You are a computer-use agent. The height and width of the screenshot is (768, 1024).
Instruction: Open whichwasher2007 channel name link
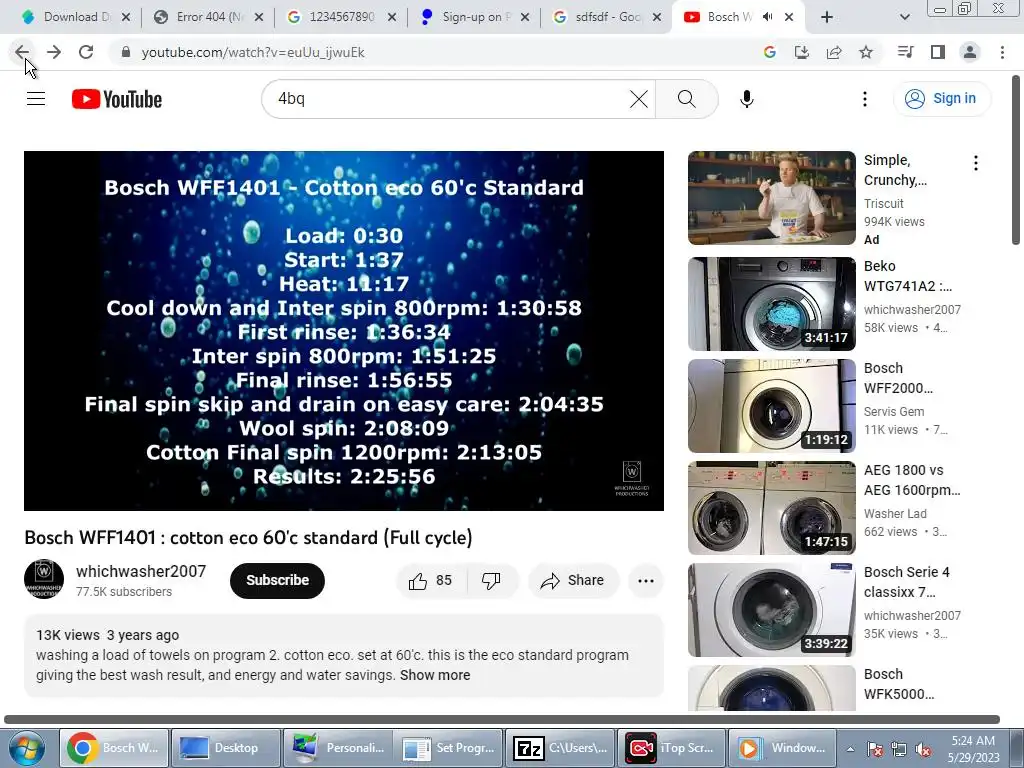click(x=141, y=571)
